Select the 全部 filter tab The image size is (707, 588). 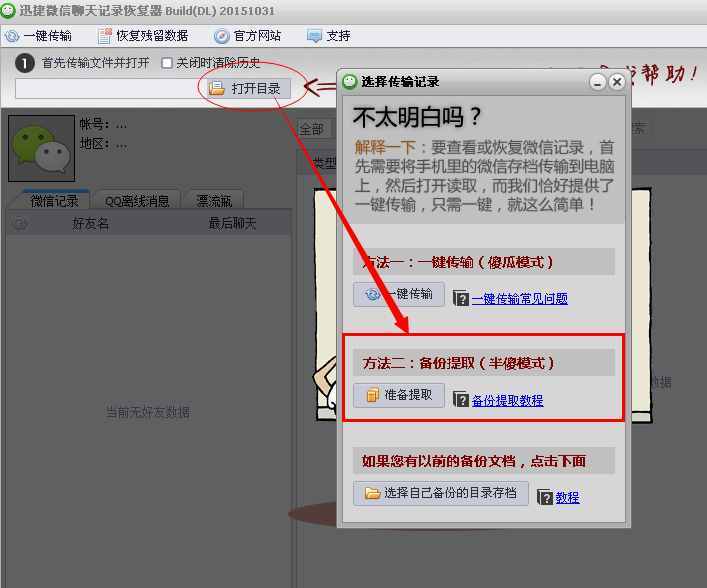tap(313, 129)
